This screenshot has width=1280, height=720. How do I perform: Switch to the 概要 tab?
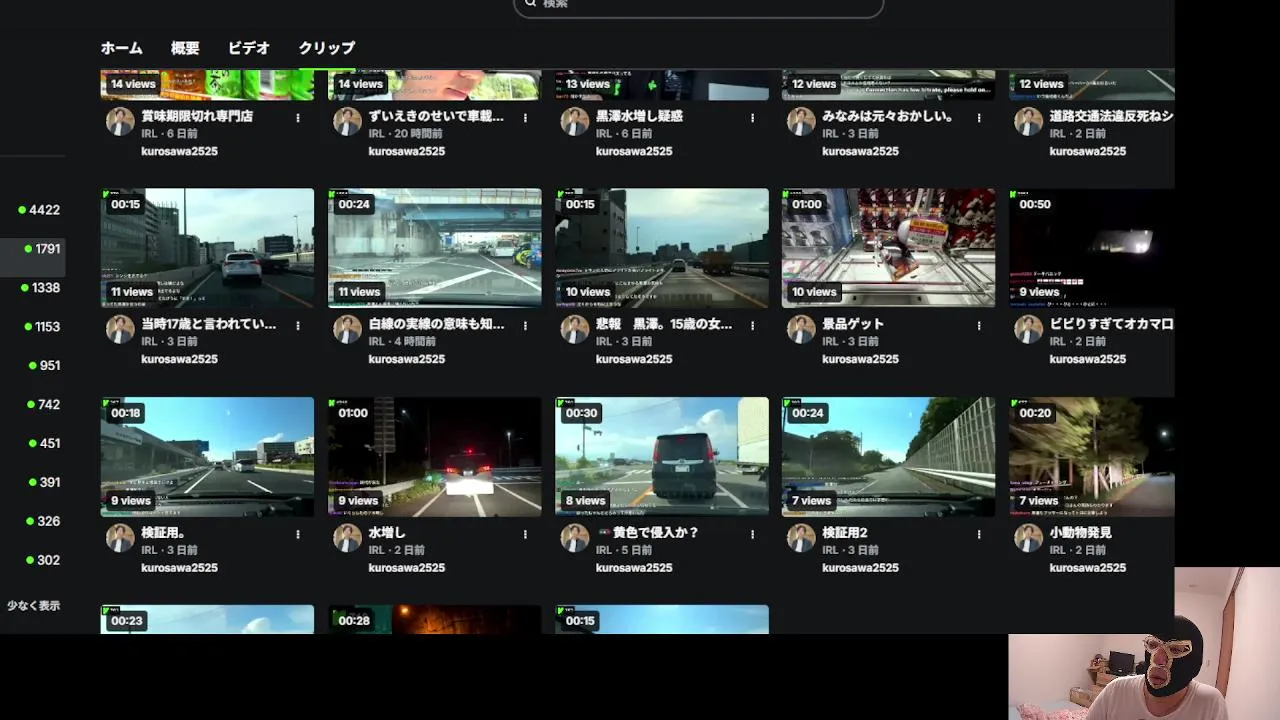(185, 48)
